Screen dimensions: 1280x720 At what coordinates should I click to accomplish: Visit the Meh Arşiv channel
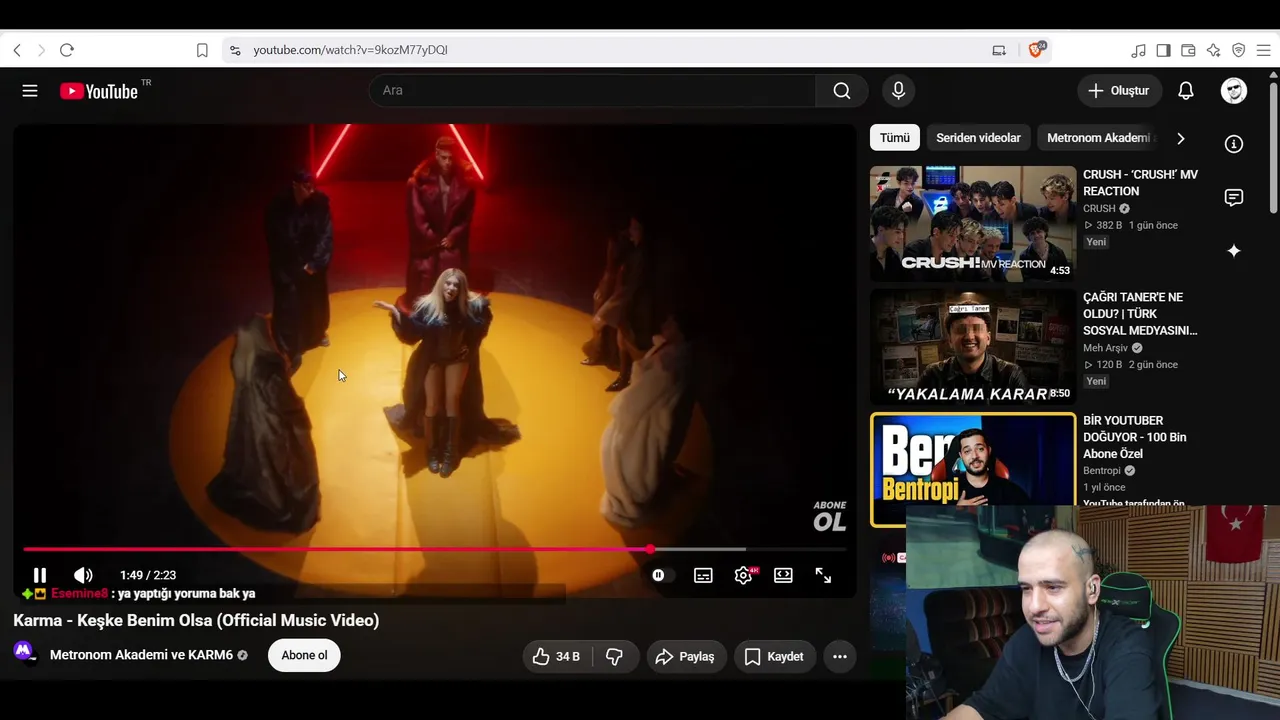coord(1105,348)
